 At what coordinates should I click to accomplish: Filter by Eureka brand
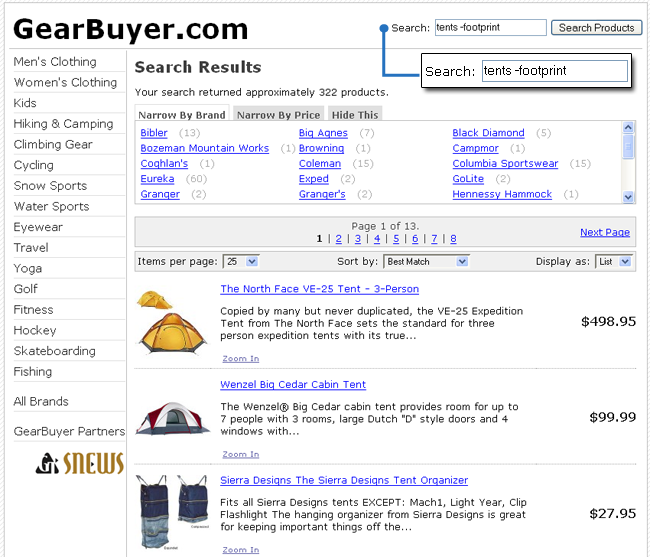157,179
